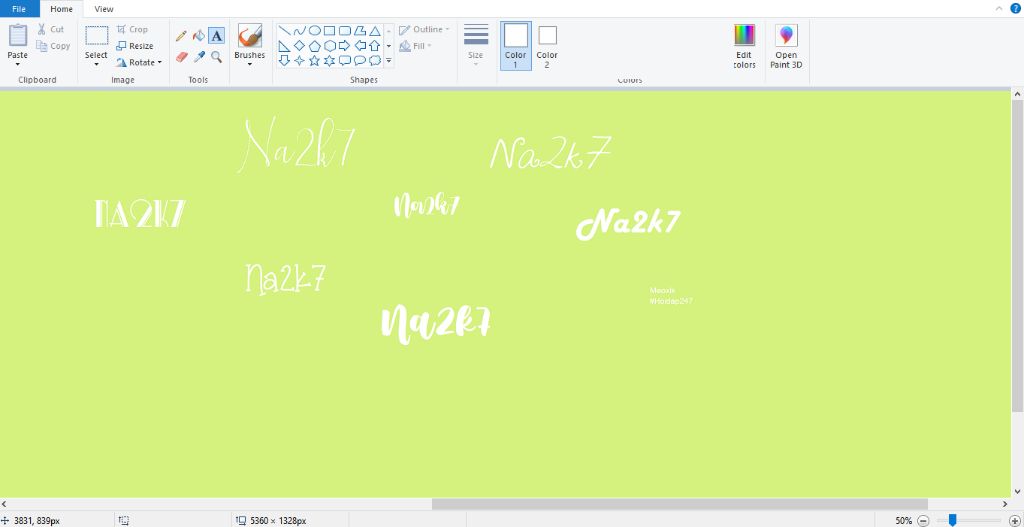This screenshot has width=1024, height=527.
Task: Click the Edit colors button
Action: point(744,46)
